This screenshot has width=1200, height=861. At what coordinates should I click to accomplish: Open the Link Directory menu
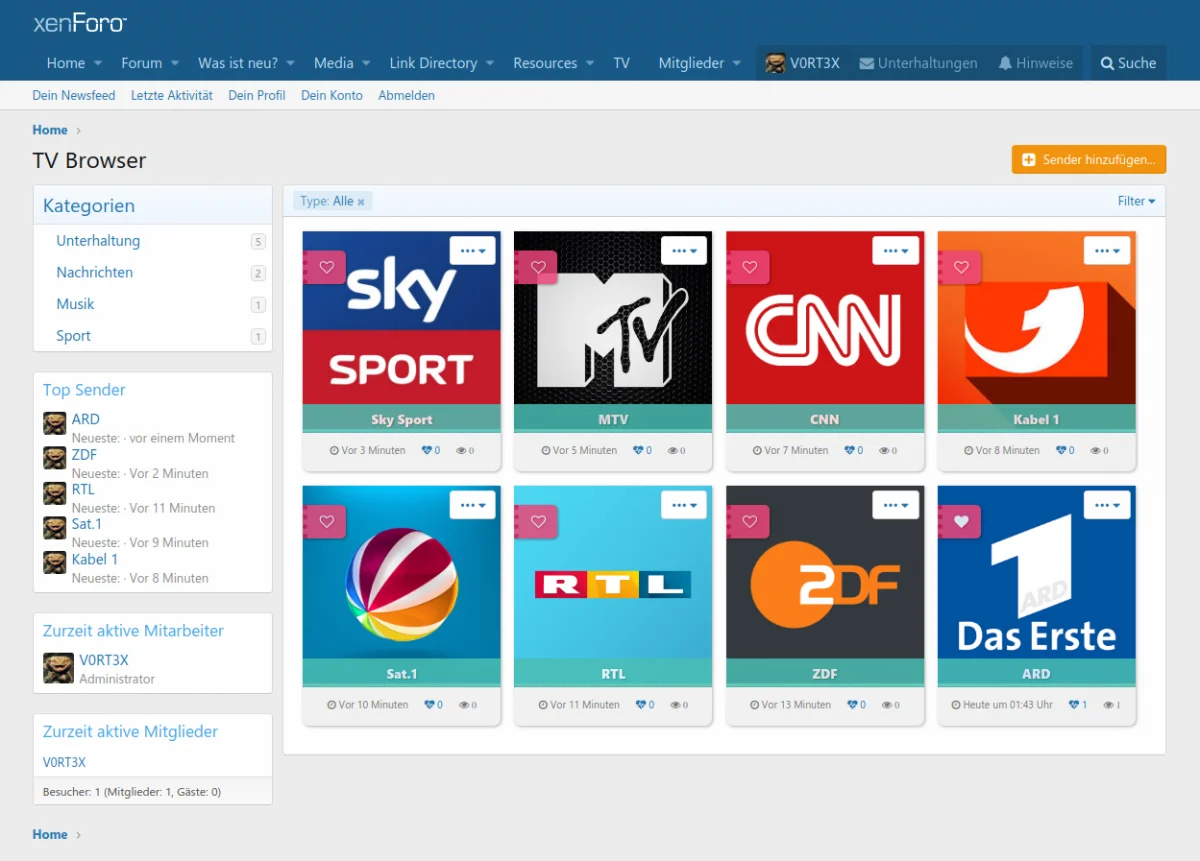click(x=433, y=63)
